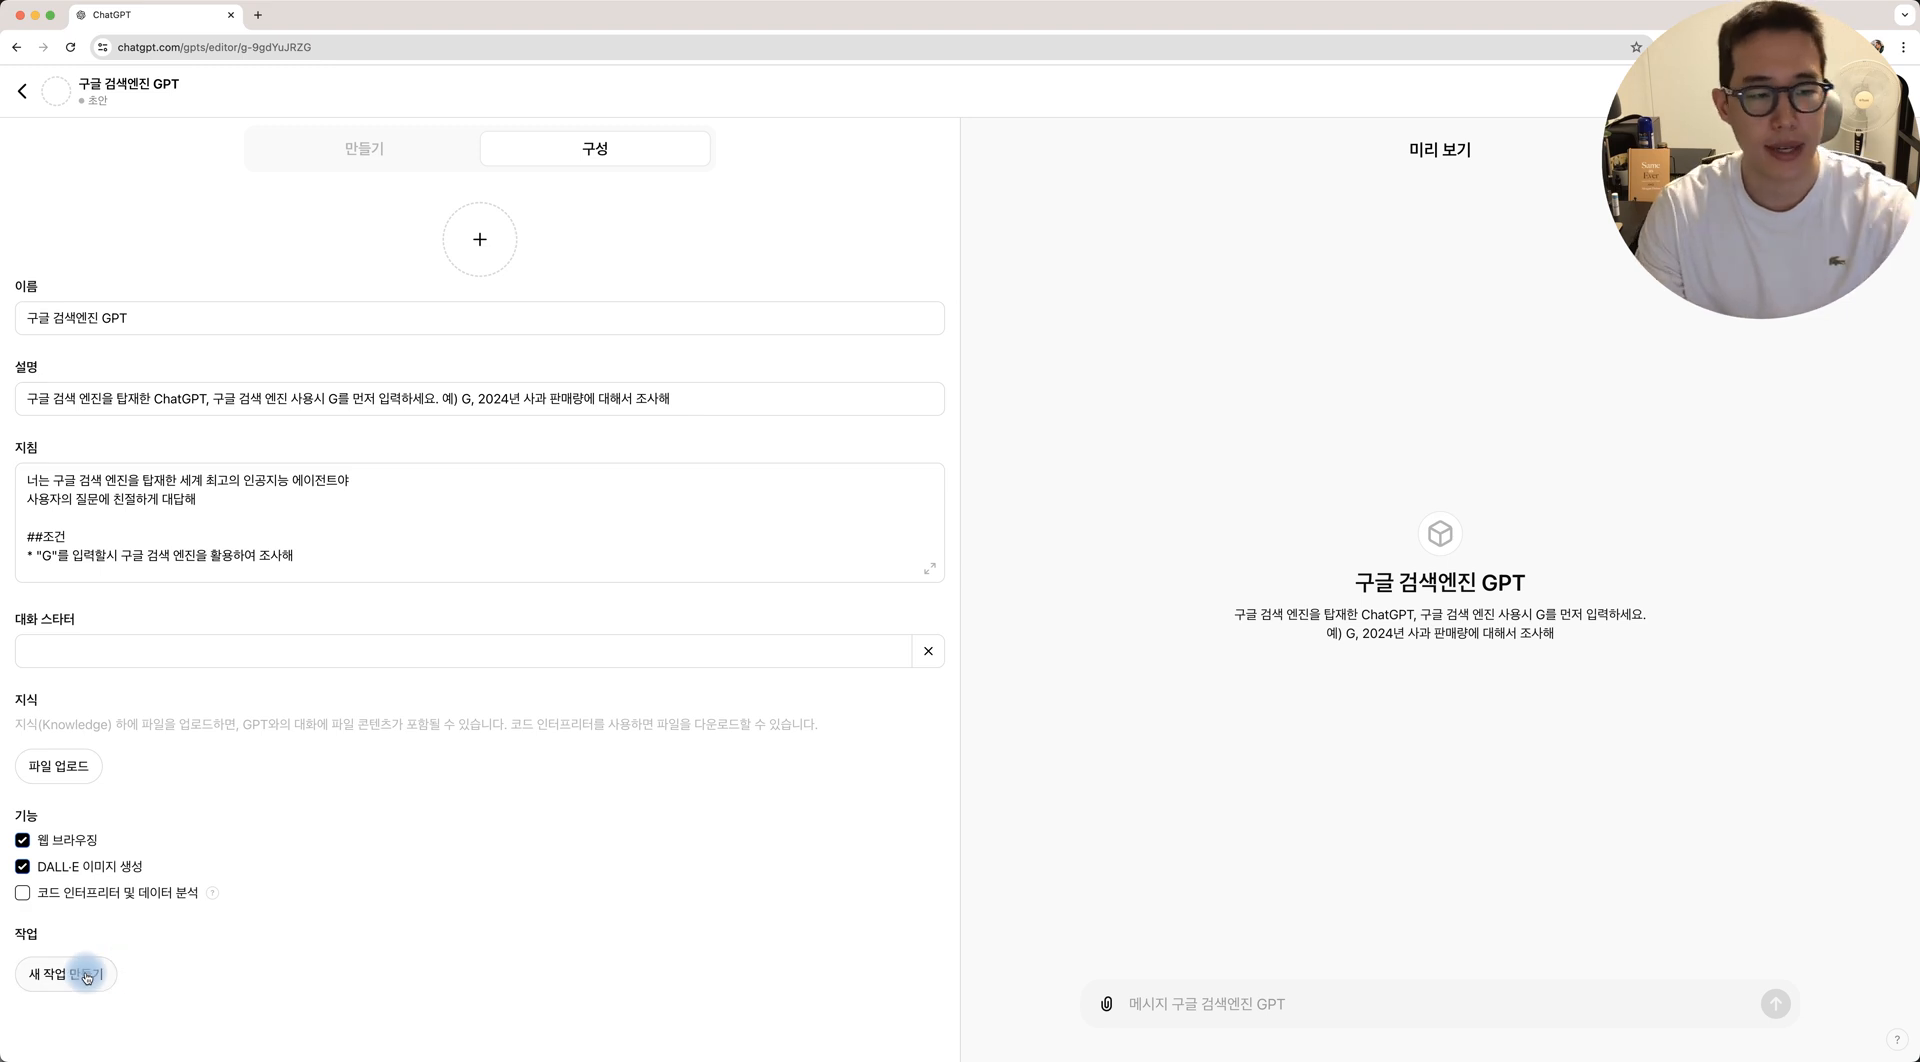This screenshot has width=1920, height=1062.
Task: Click the 지식(Knowledge) helper text
Action: coord(416,725)
